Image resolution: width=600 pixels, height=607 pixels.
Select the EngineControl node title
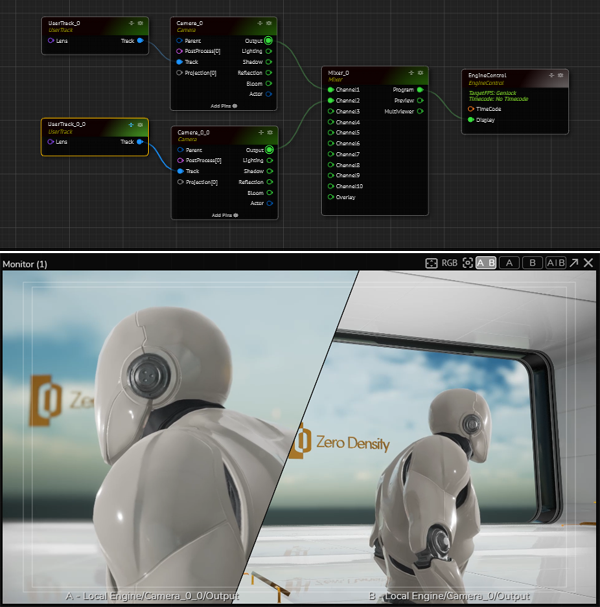[x=488, y=76]
